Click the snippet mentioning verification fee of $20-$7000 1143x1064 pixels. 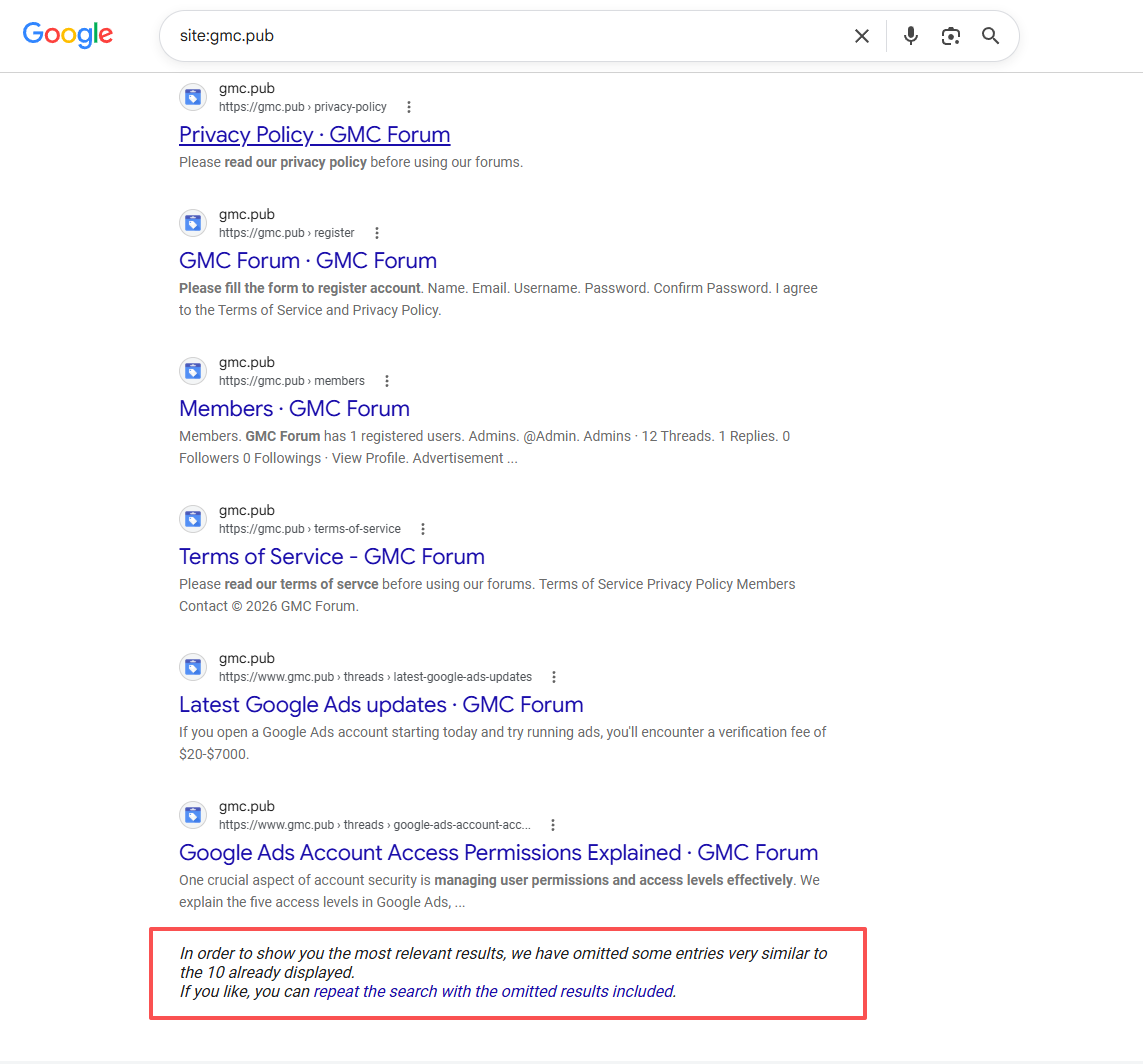coord(503,743)
